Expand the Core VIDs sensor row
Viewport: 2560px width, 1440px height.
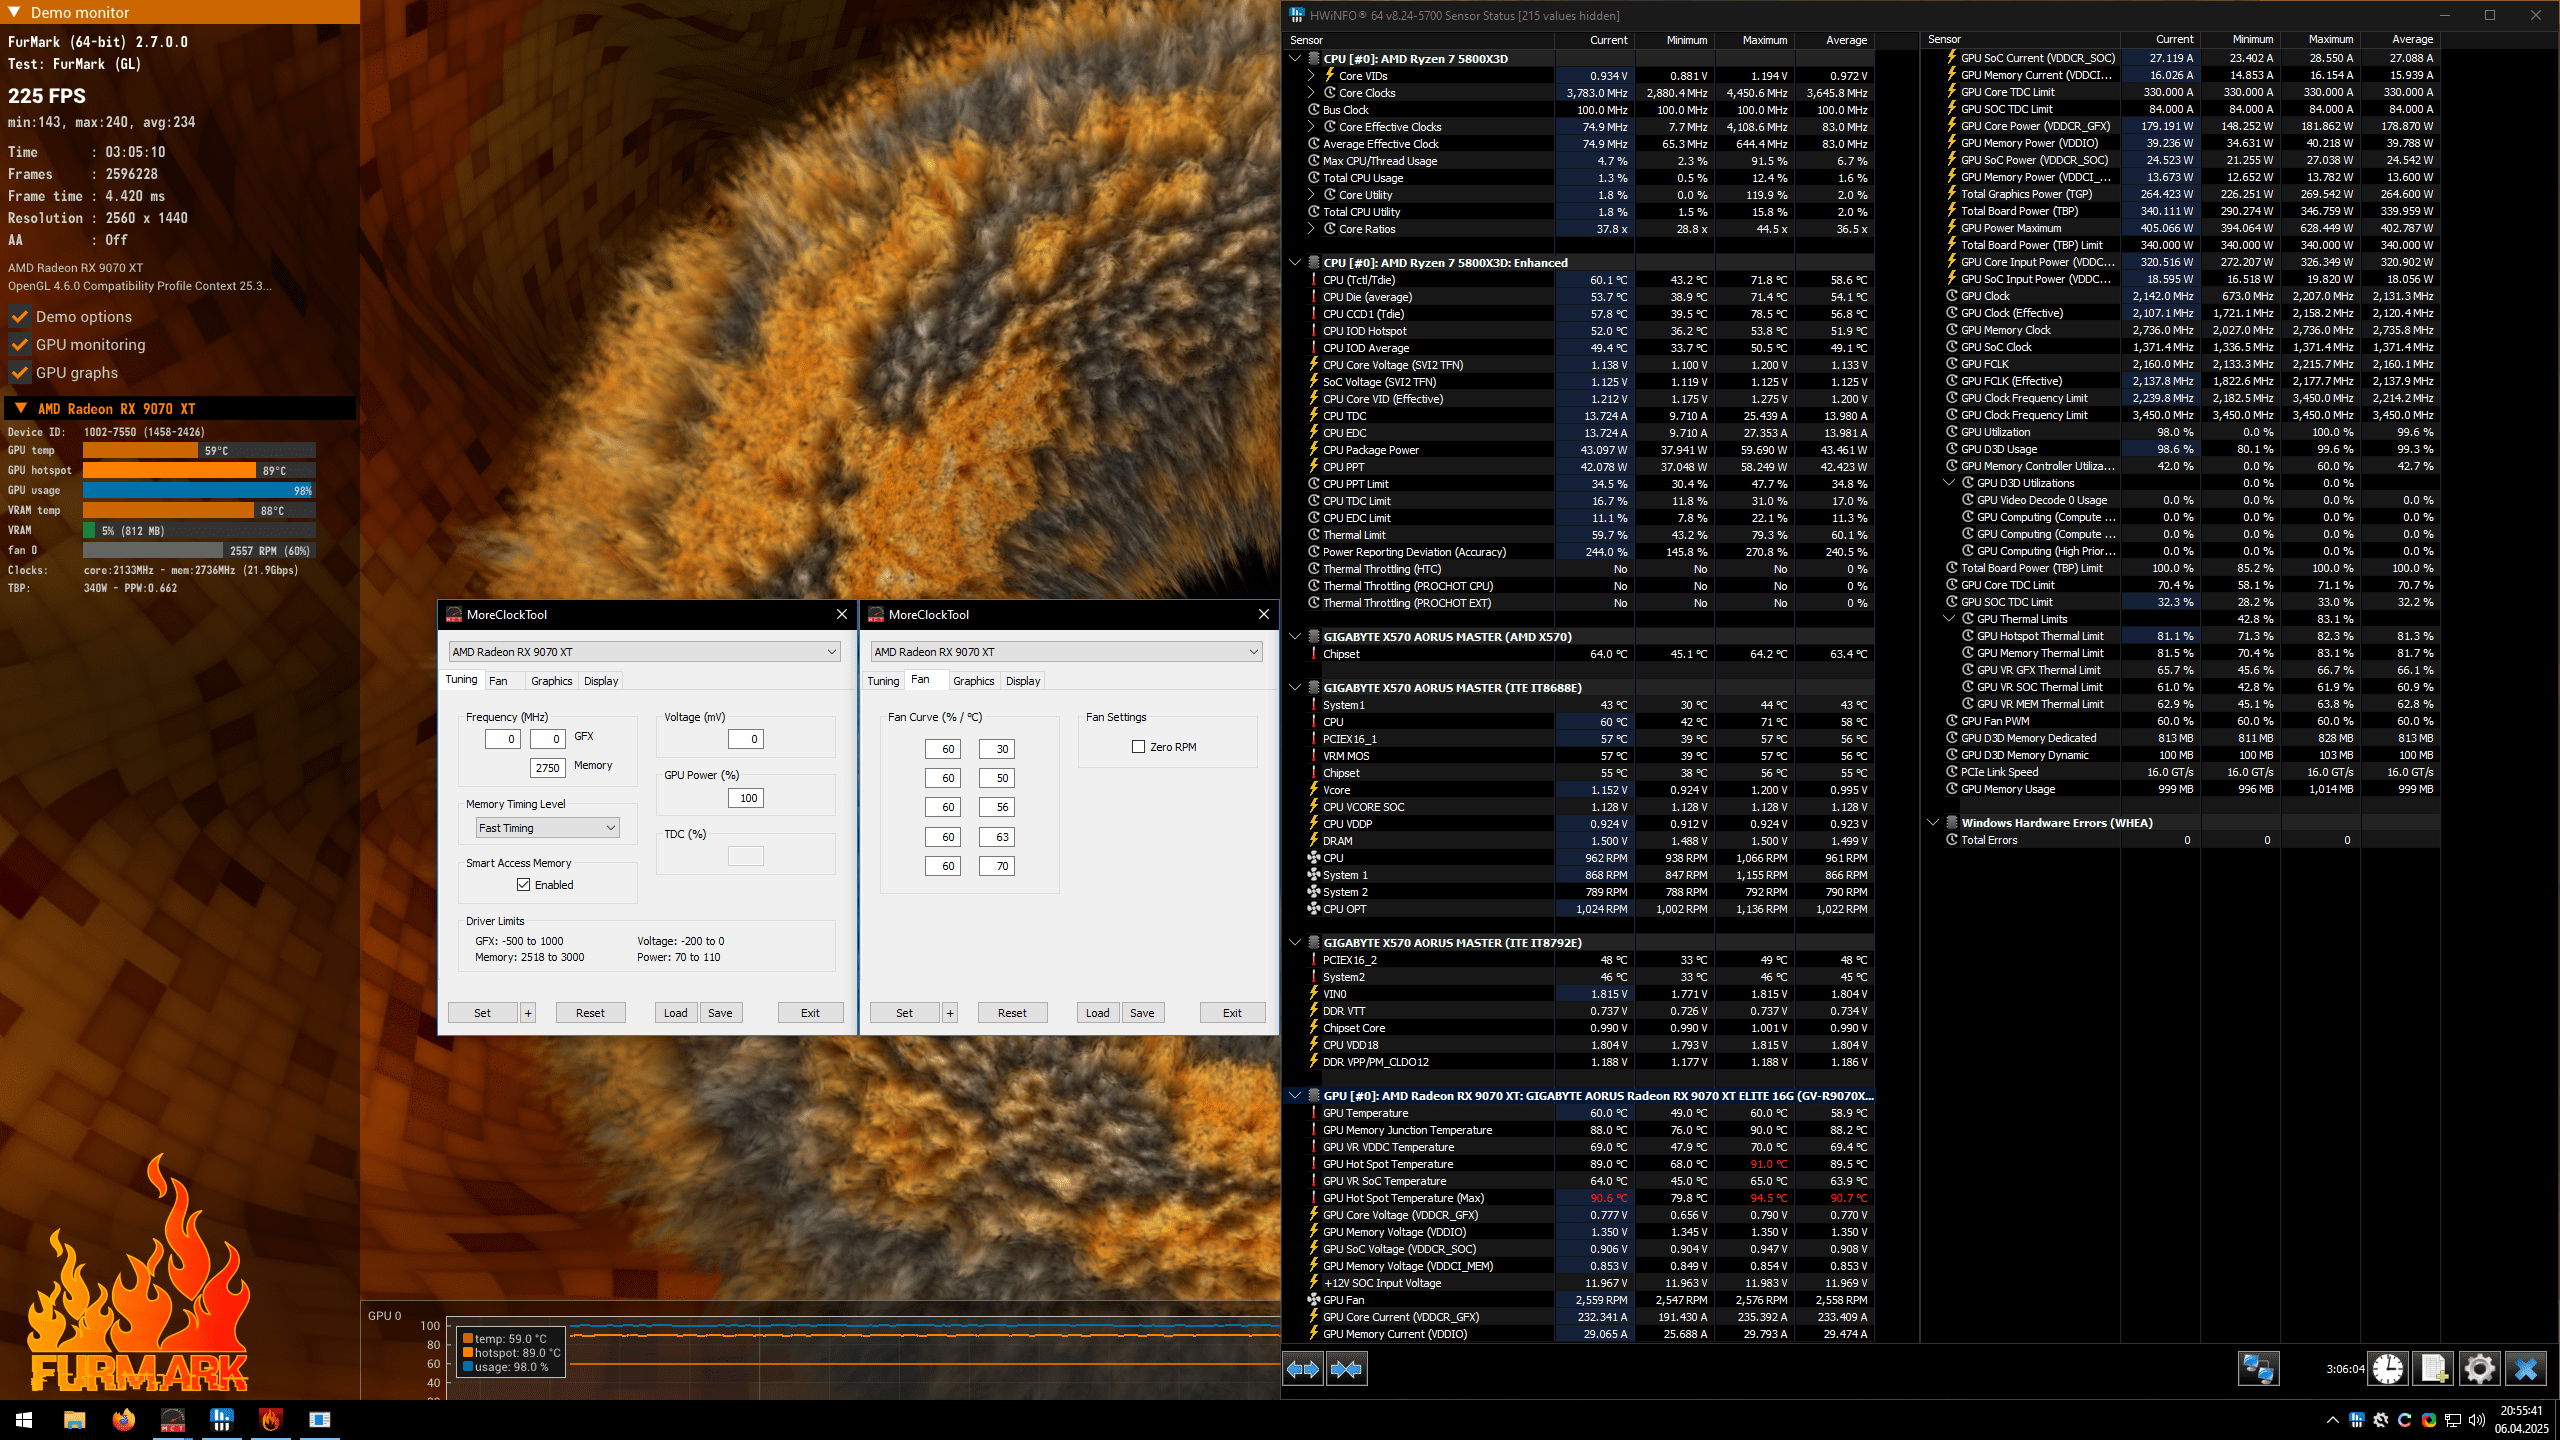click(x=1311, y=76)
